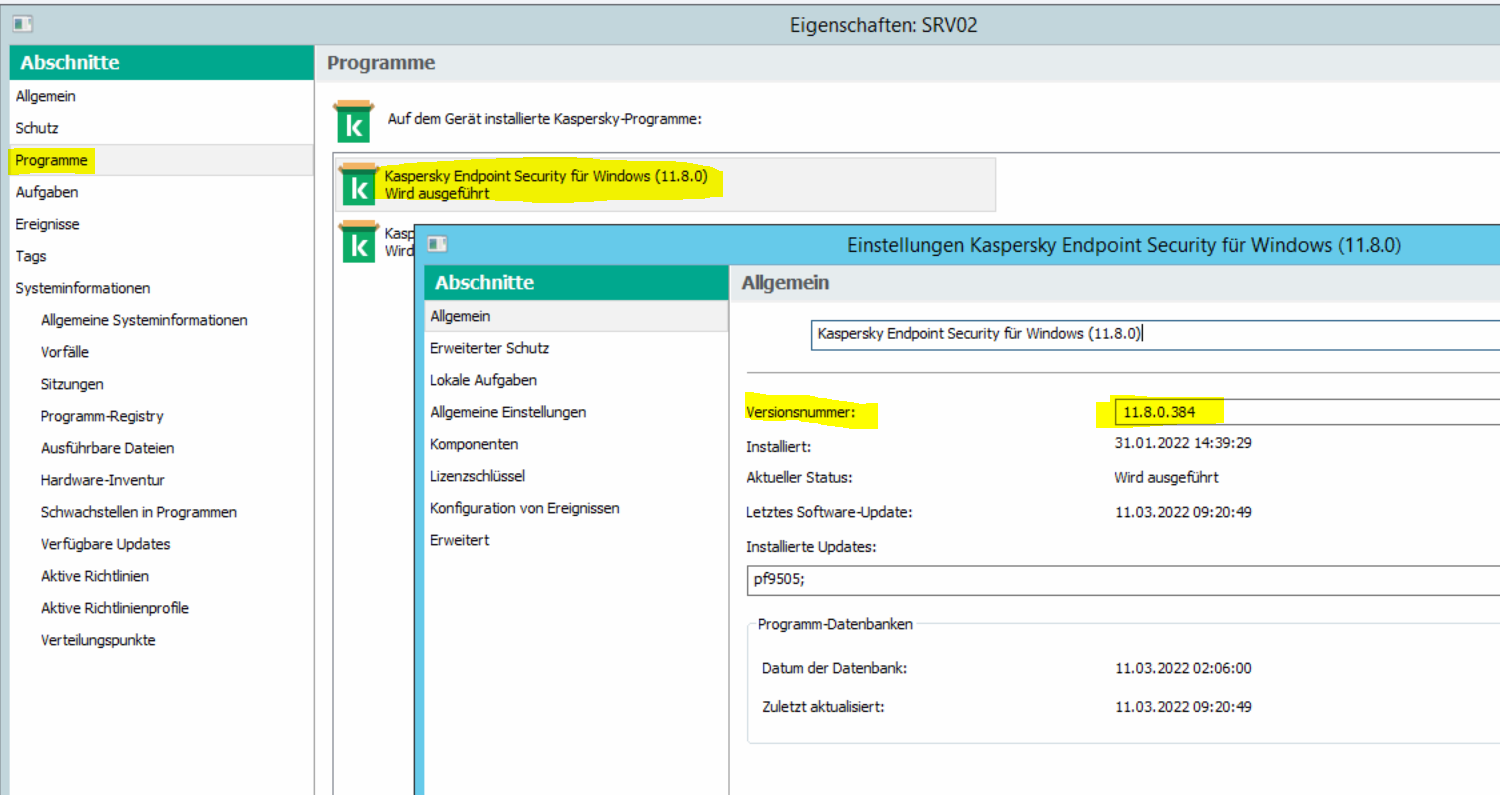
Task: Expand the Systeminformationen section
Action: [x=83, y=288]
